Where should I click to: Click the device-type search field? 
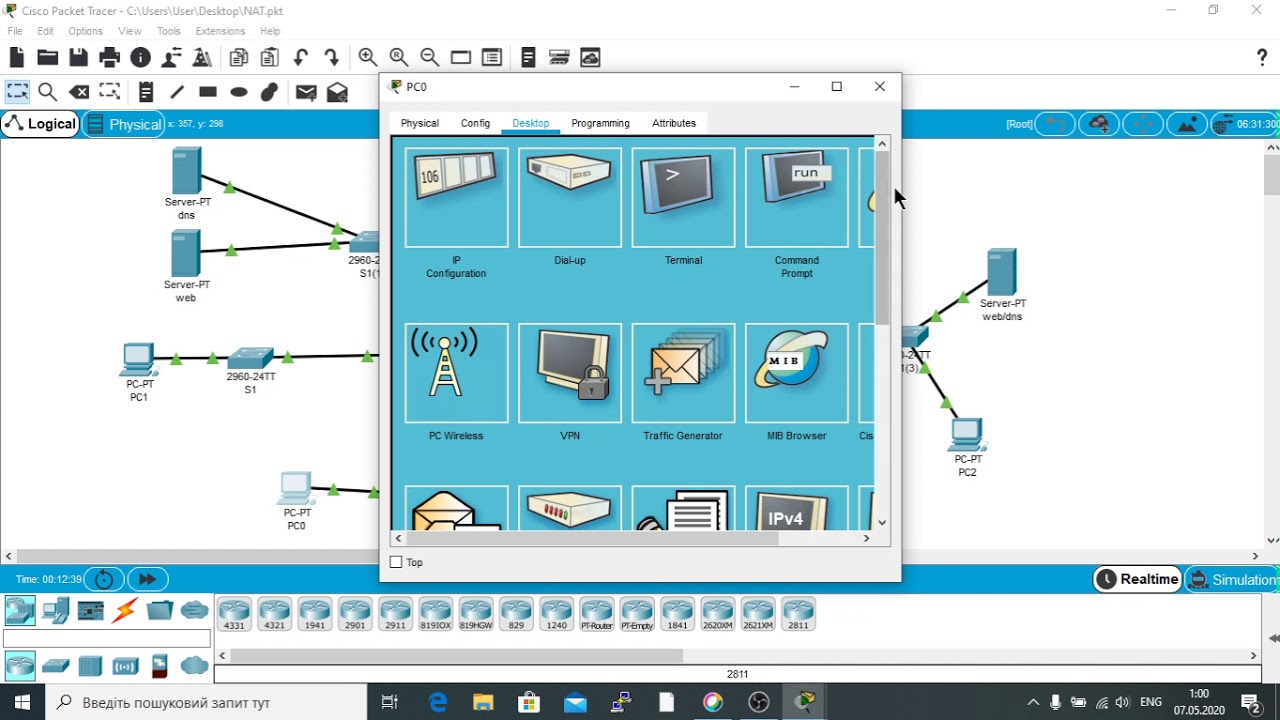107,639
